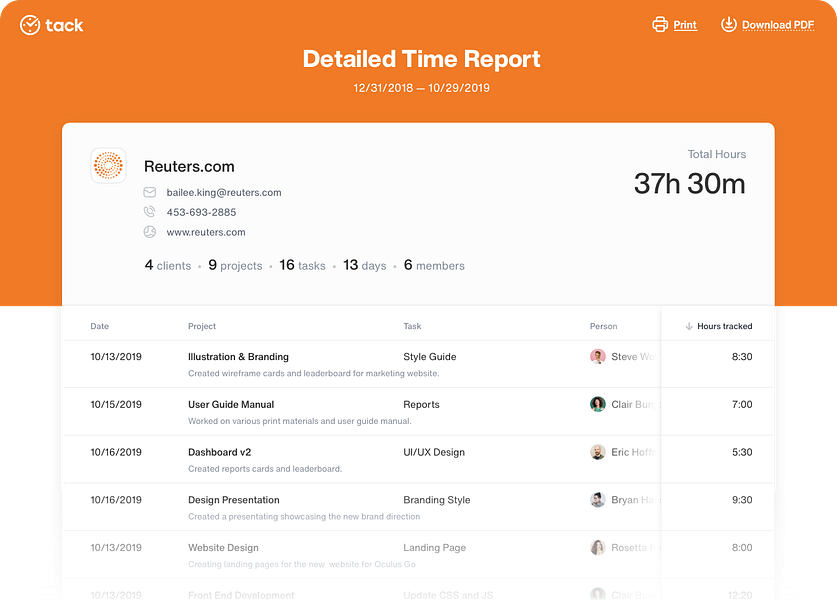Click Clair's avatar in User Guide row
Image resolution: width=837 pixels, height=600 pixels.
[x=597, y=404]
